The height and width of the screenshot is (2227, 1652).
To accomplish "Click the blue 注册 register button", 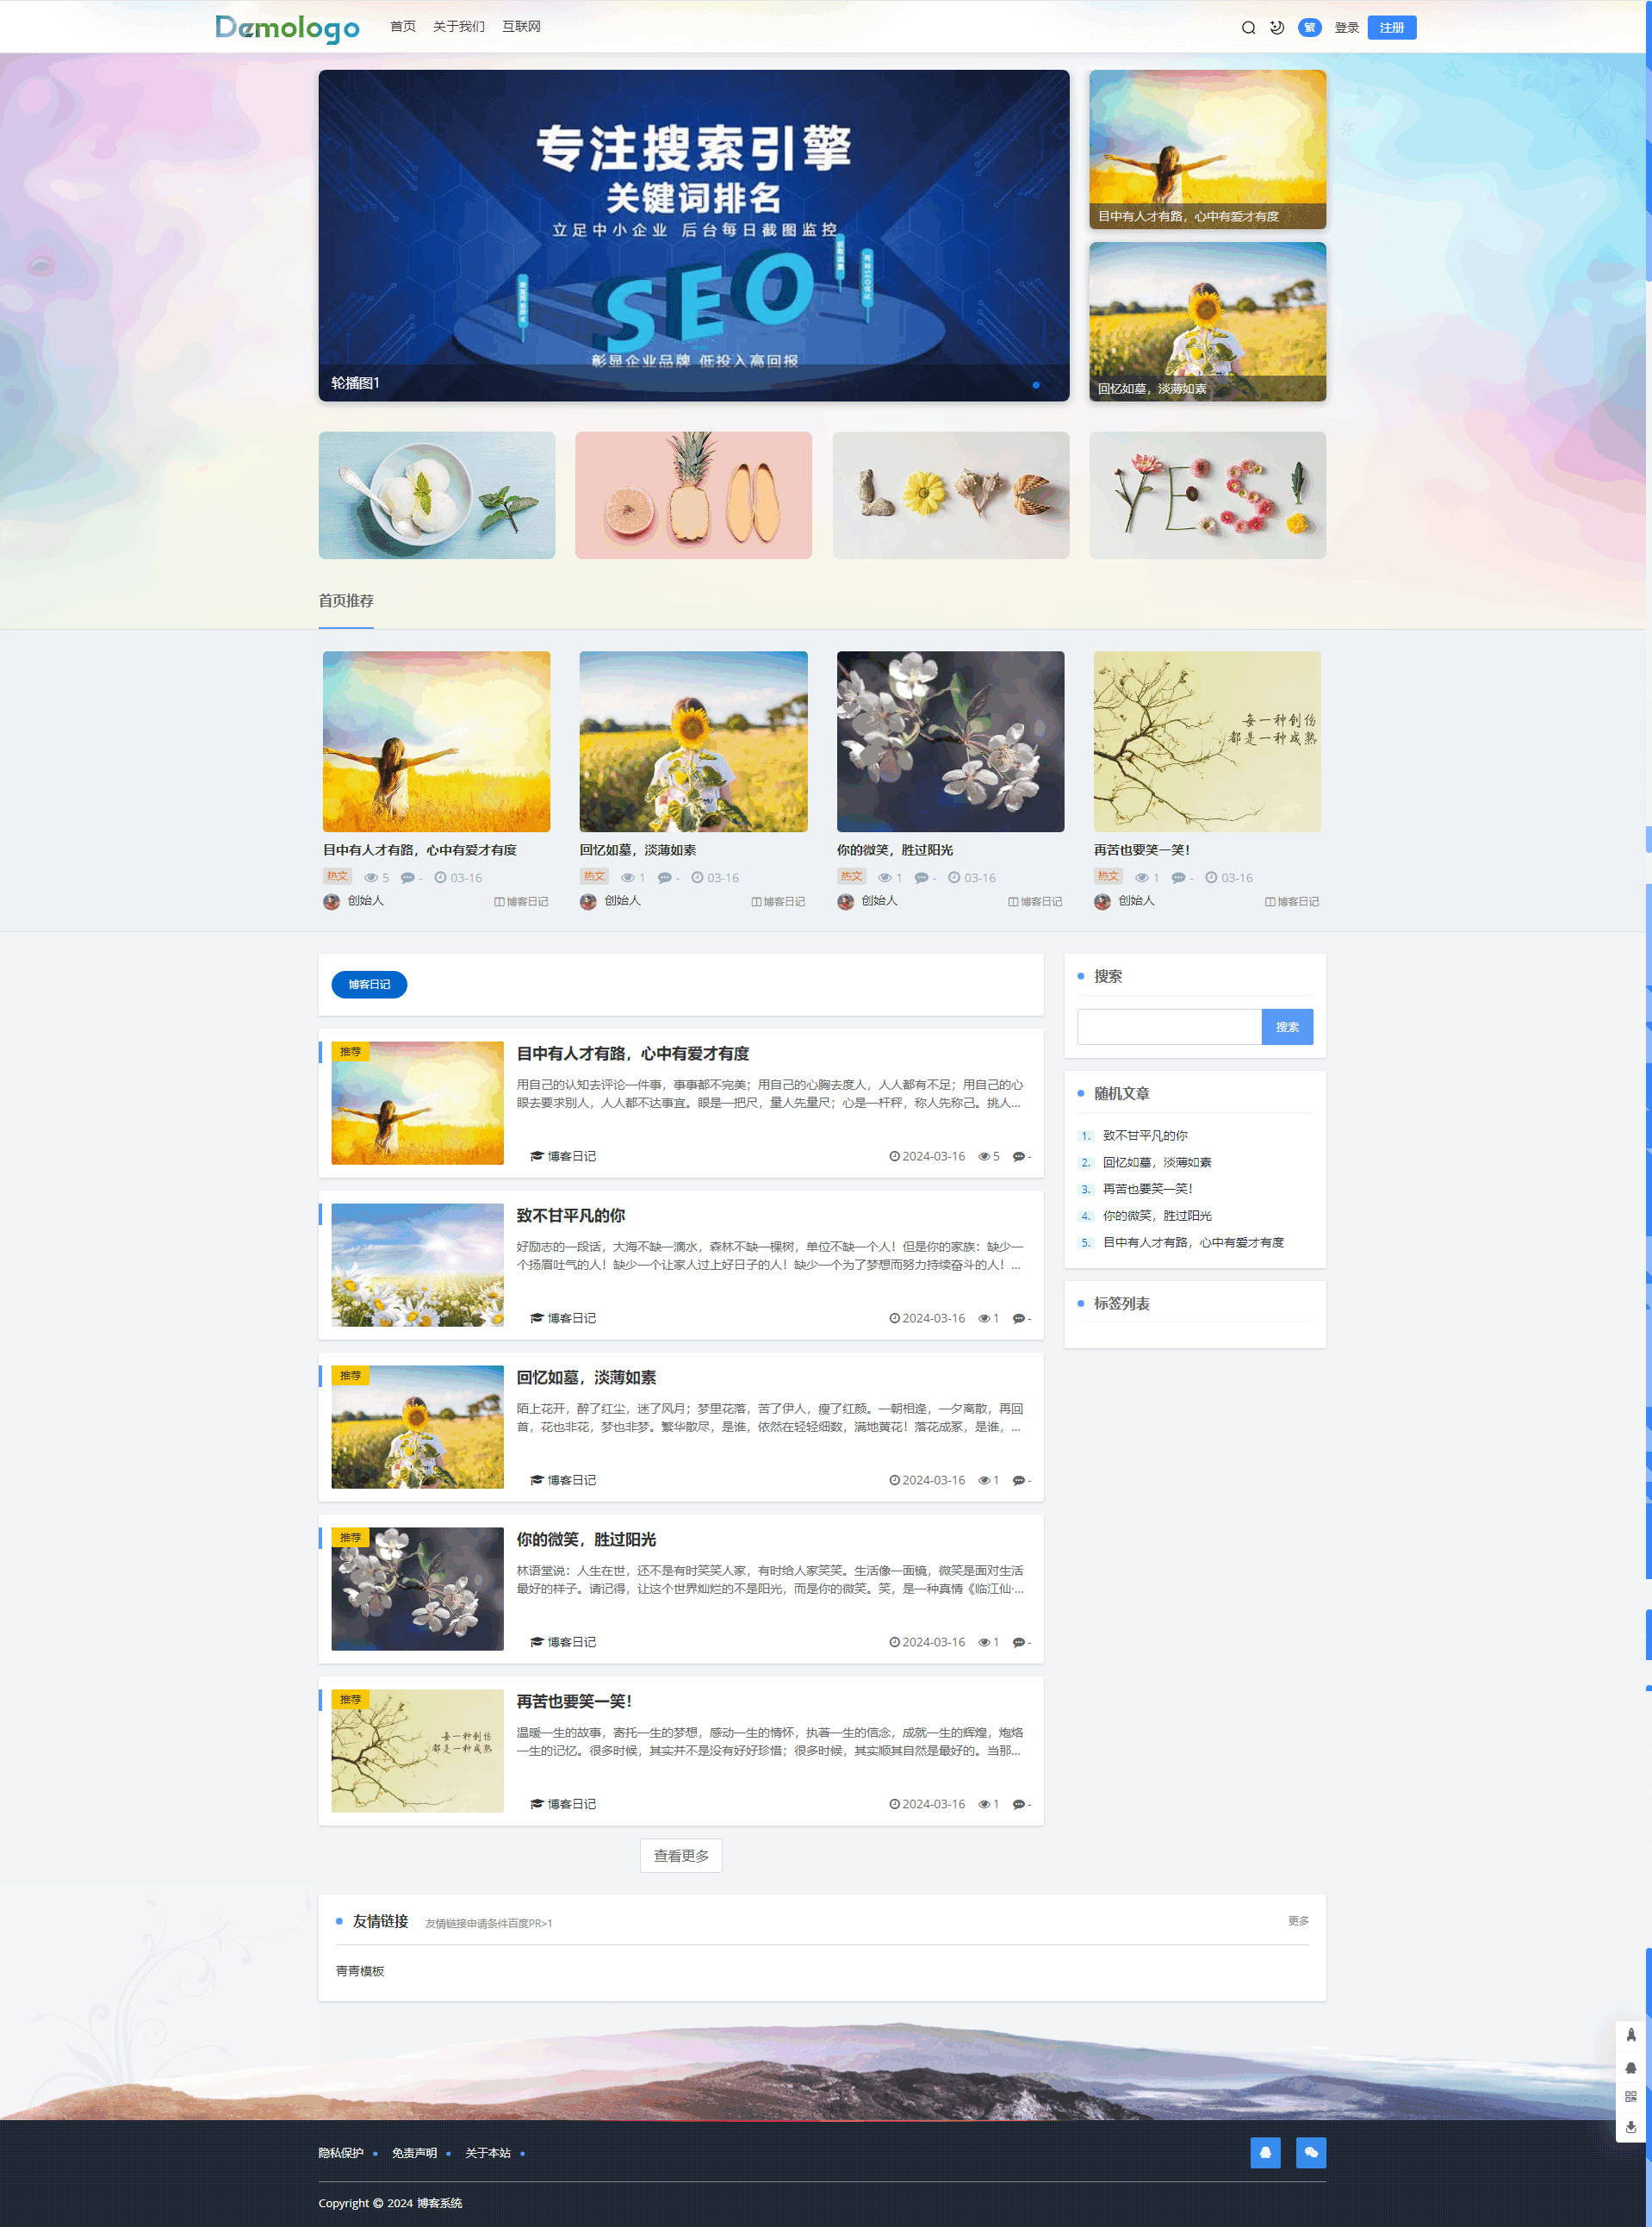I will [1391, 28].
